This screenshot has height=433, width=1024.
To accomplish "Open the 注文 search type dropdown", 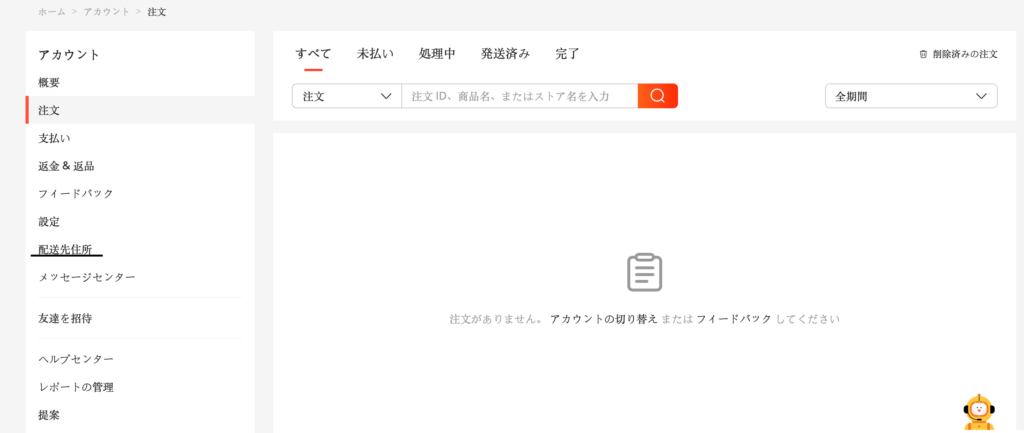I will coord(346,96).
